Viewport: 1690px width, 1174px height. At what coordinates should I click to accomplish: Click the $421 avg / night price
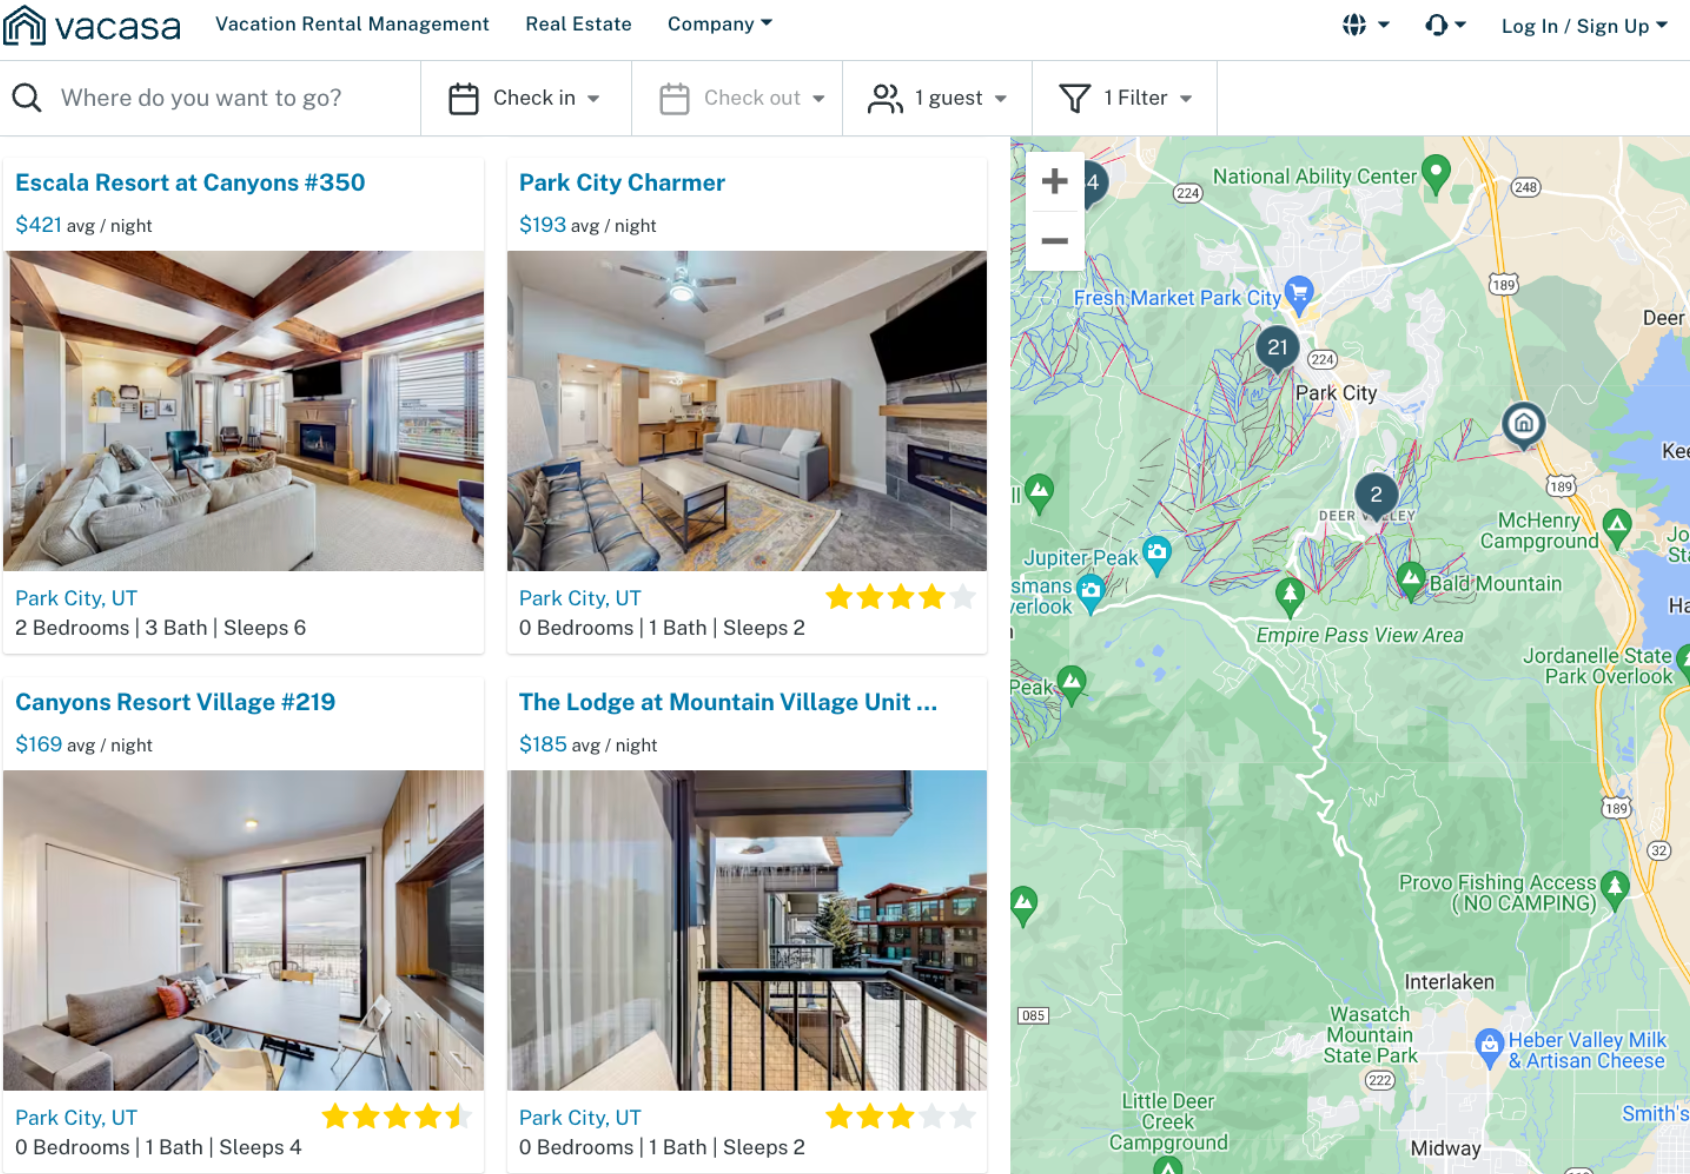pos(84,225)
